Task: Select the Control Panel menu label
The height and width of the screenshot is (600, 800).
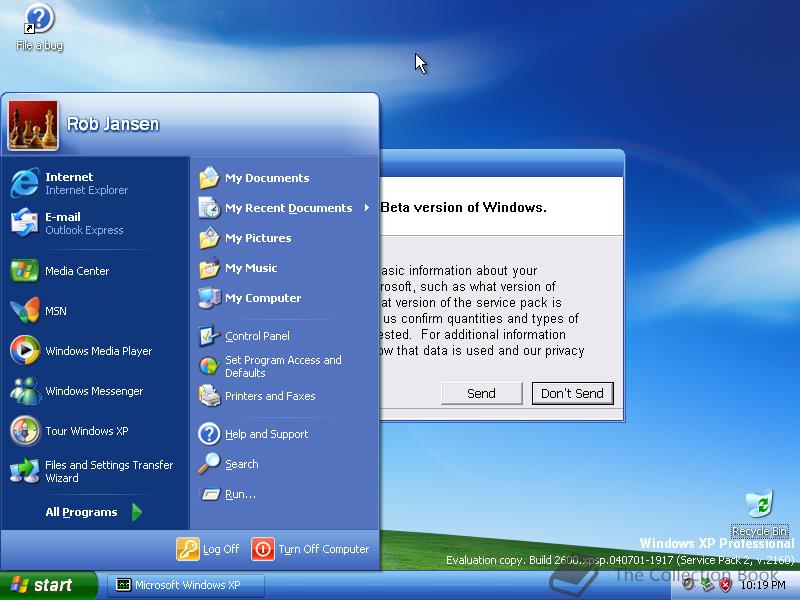Action: point(257,336)
